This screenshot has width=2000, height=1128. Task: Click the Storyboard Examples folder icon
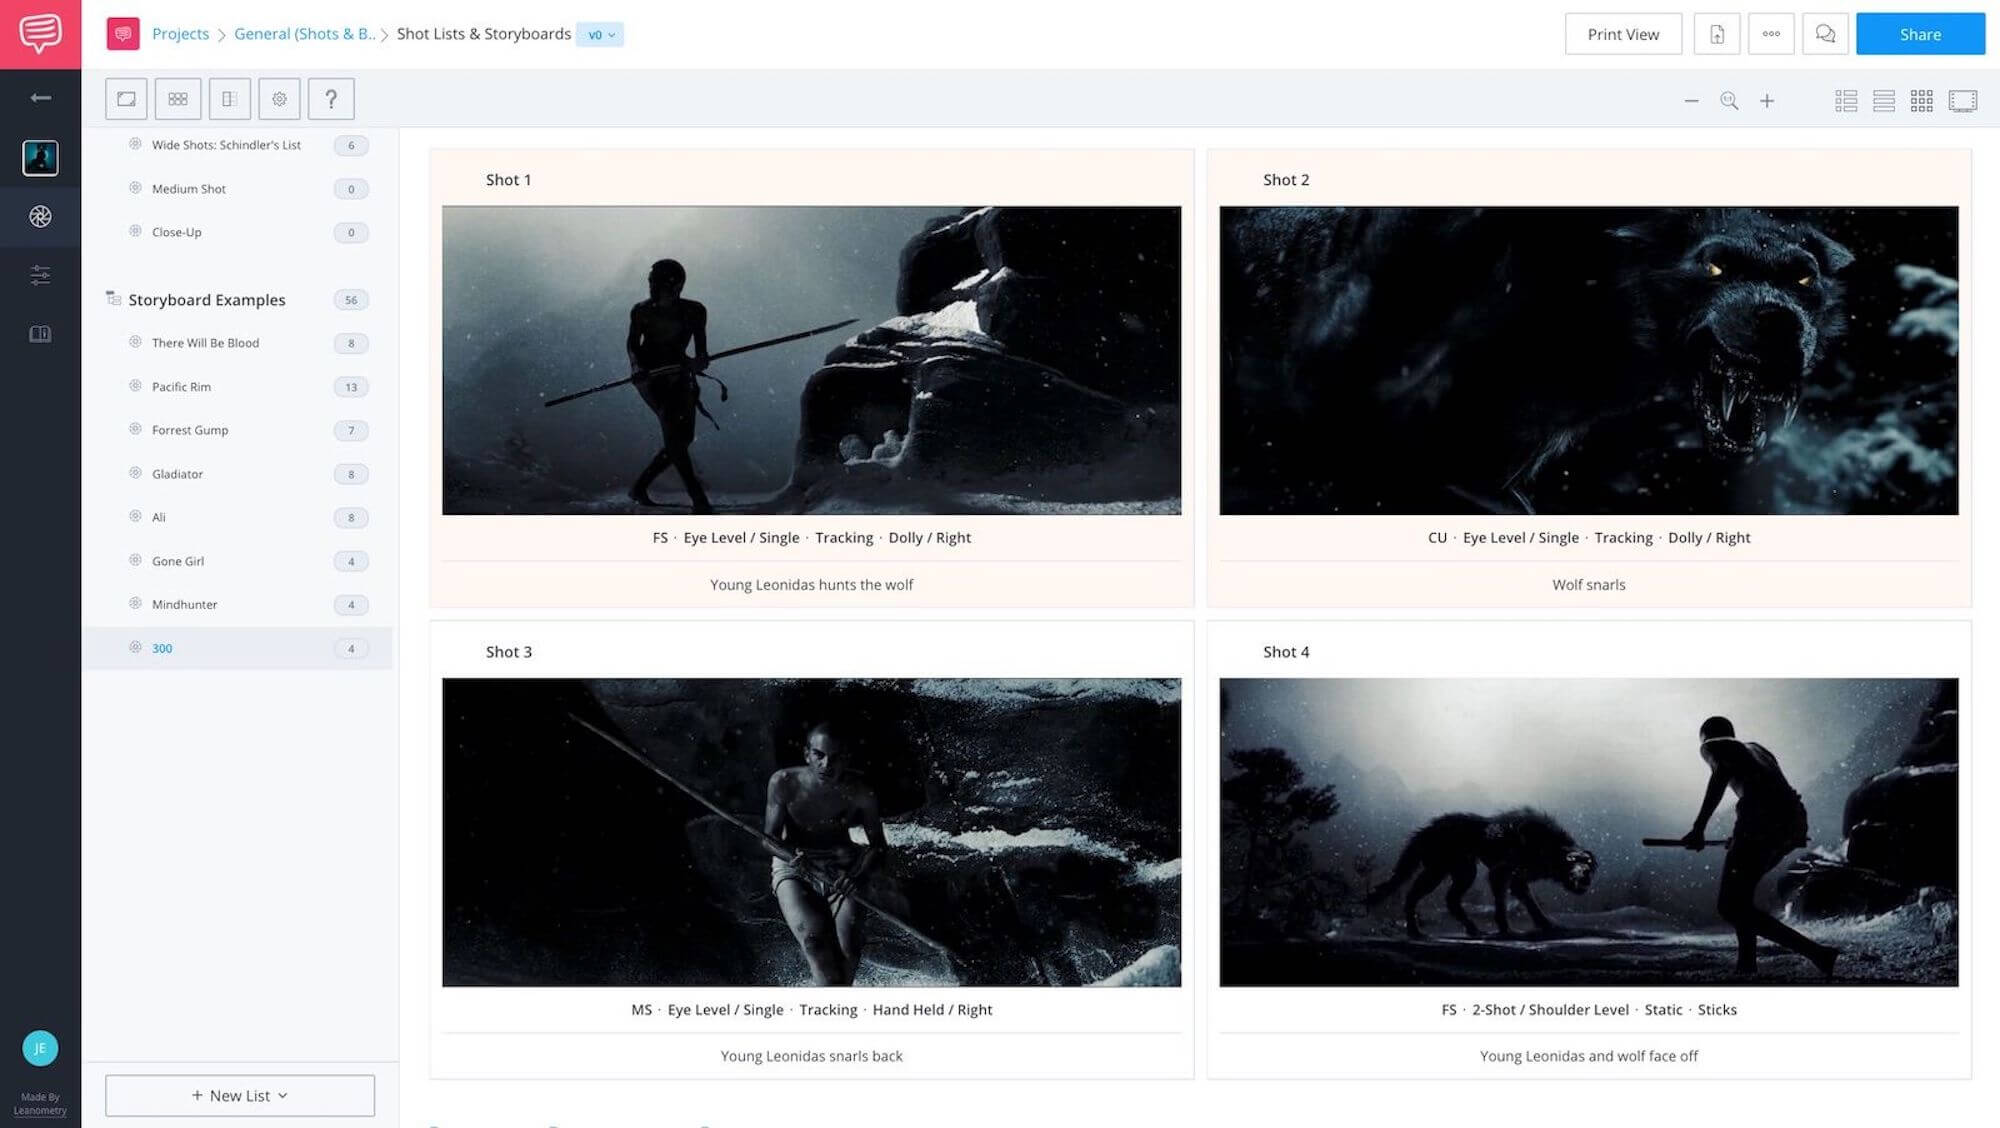click(x=113, y=298)
